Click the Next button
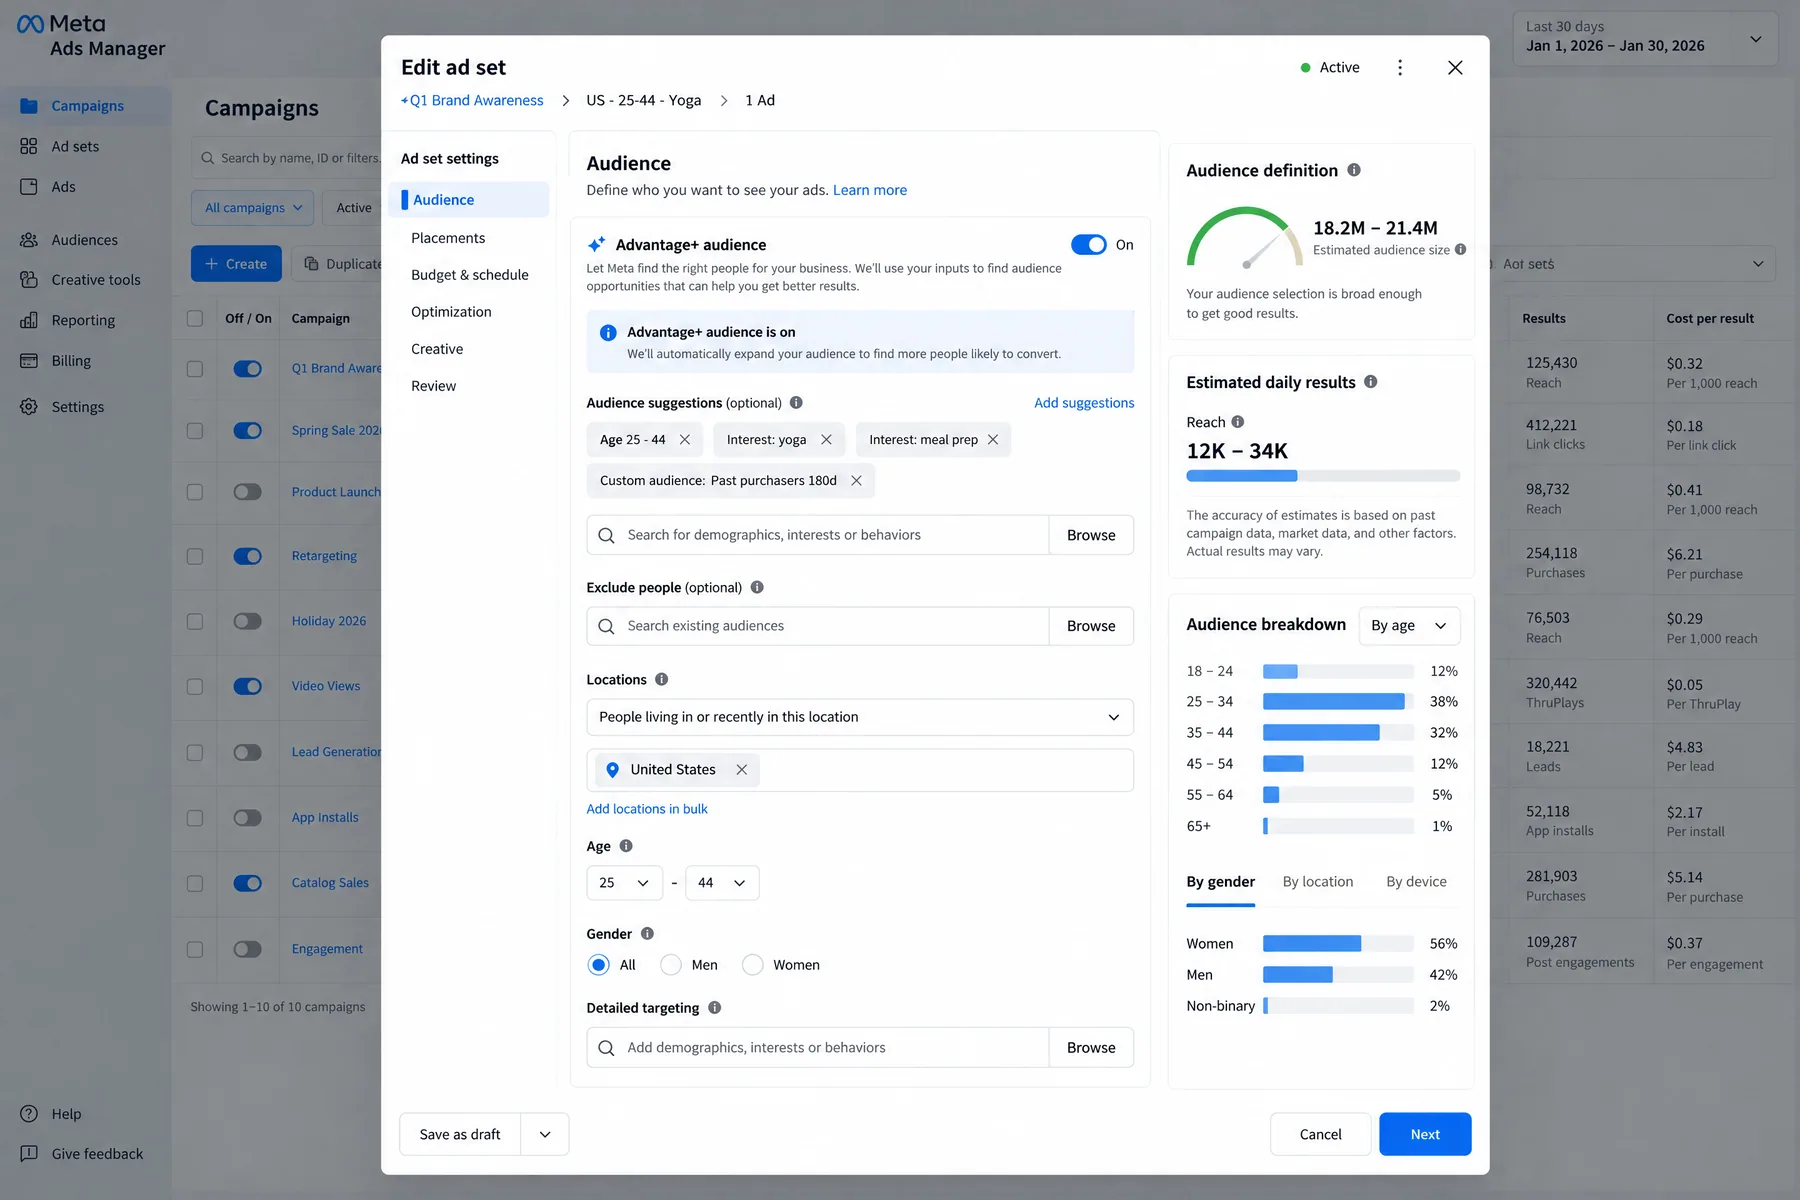 pos(1425,1135)
